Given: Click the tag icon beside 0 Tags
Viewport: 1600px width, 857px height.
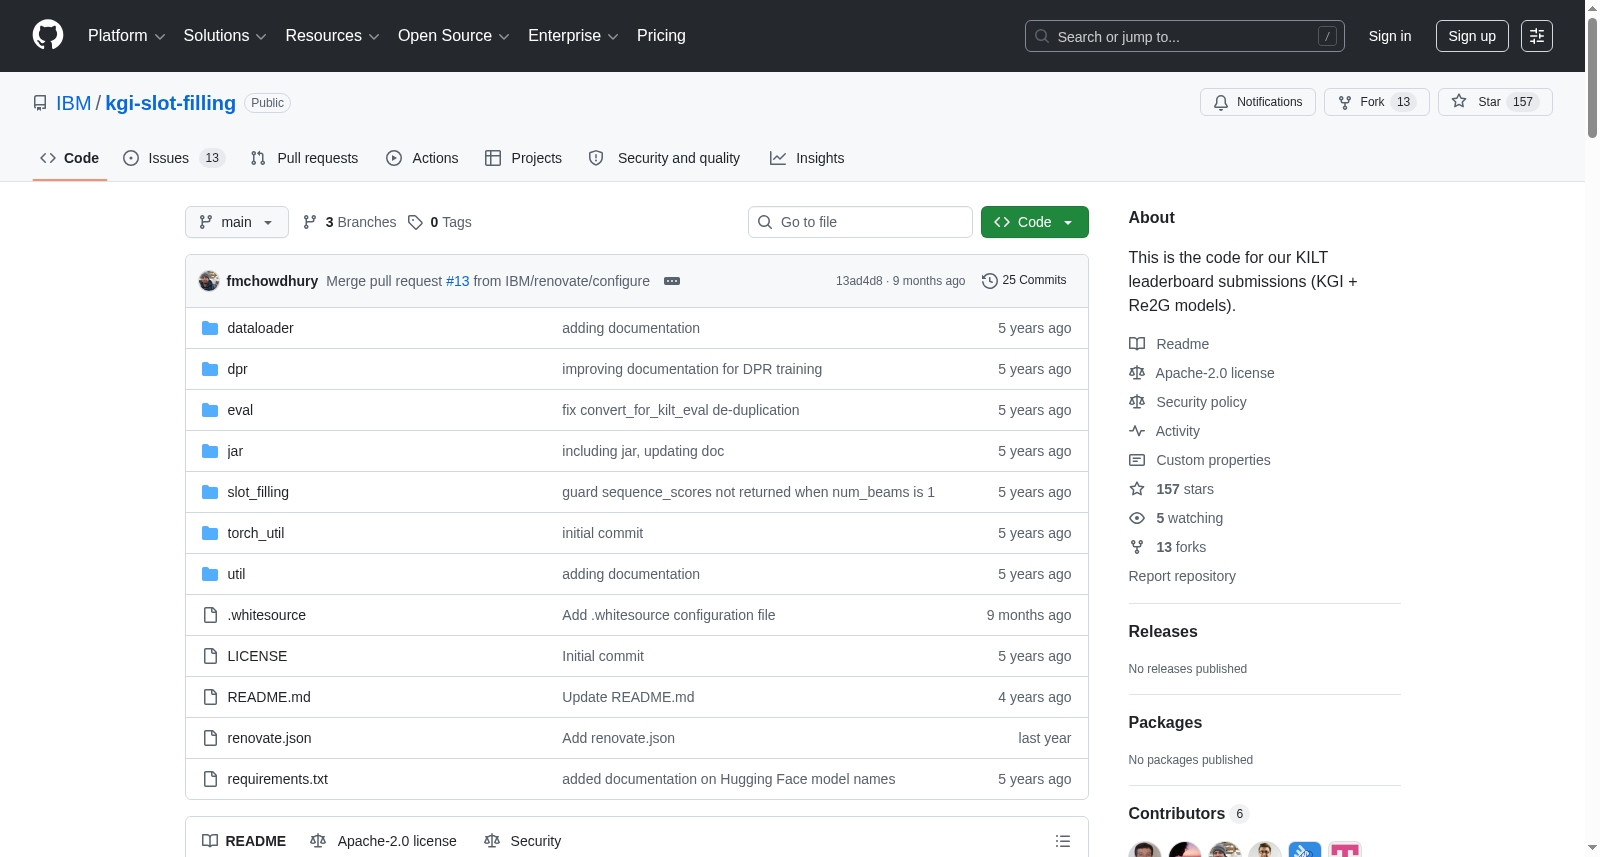Looking at the screenshot, I should coord(416,222).
